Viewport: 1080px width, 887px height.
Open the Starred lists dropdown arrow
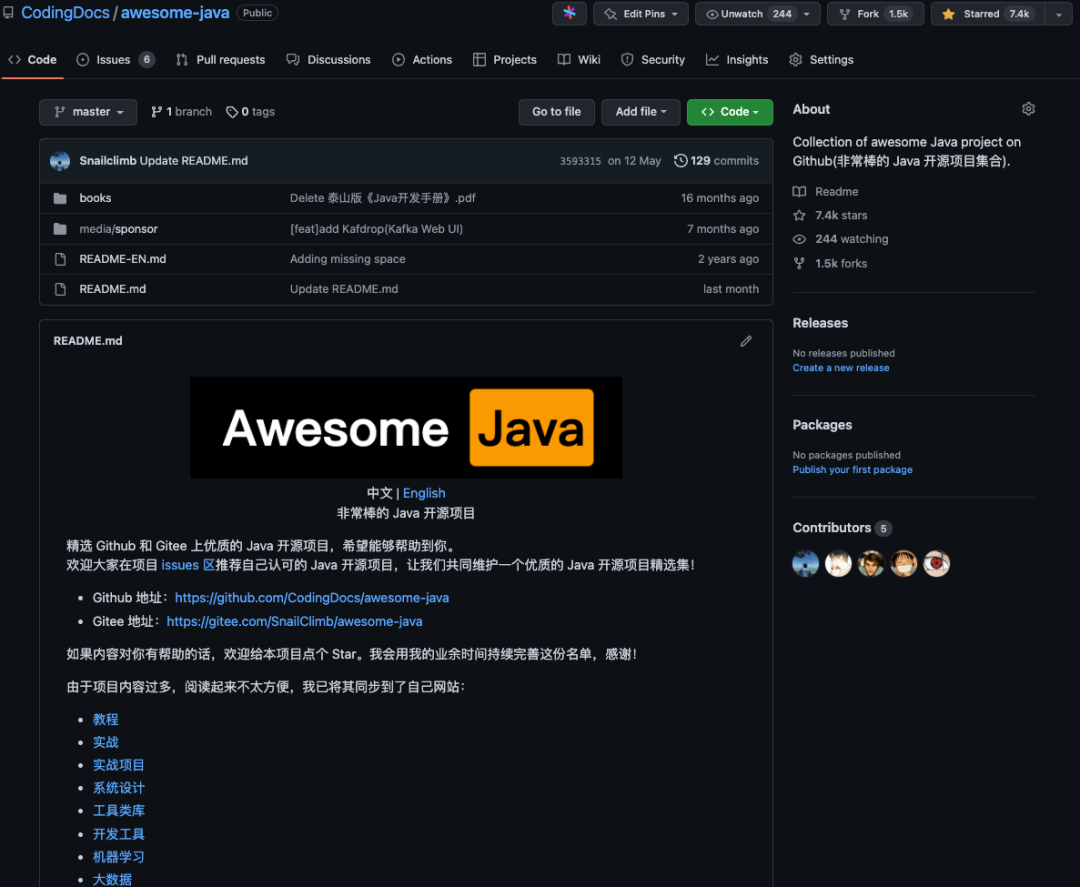pos(1059,14)
